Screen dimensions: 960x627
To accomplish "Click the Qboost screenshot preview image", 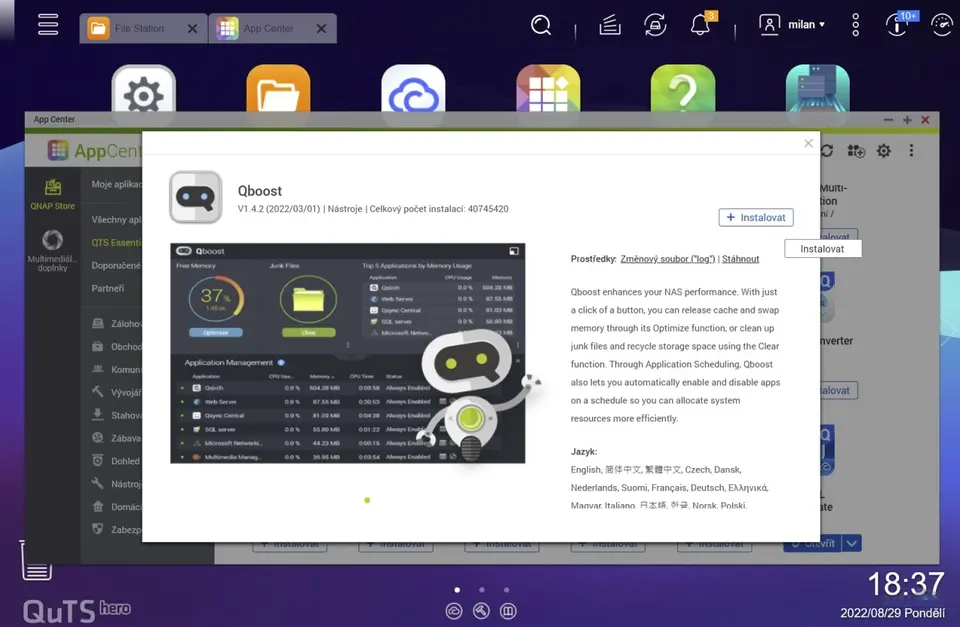I will [347, 353].
